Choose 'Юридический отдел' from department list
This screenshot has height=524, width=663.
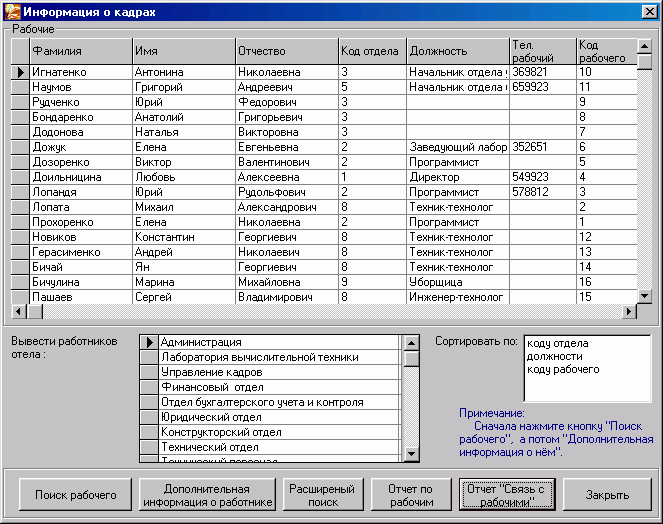211,417
